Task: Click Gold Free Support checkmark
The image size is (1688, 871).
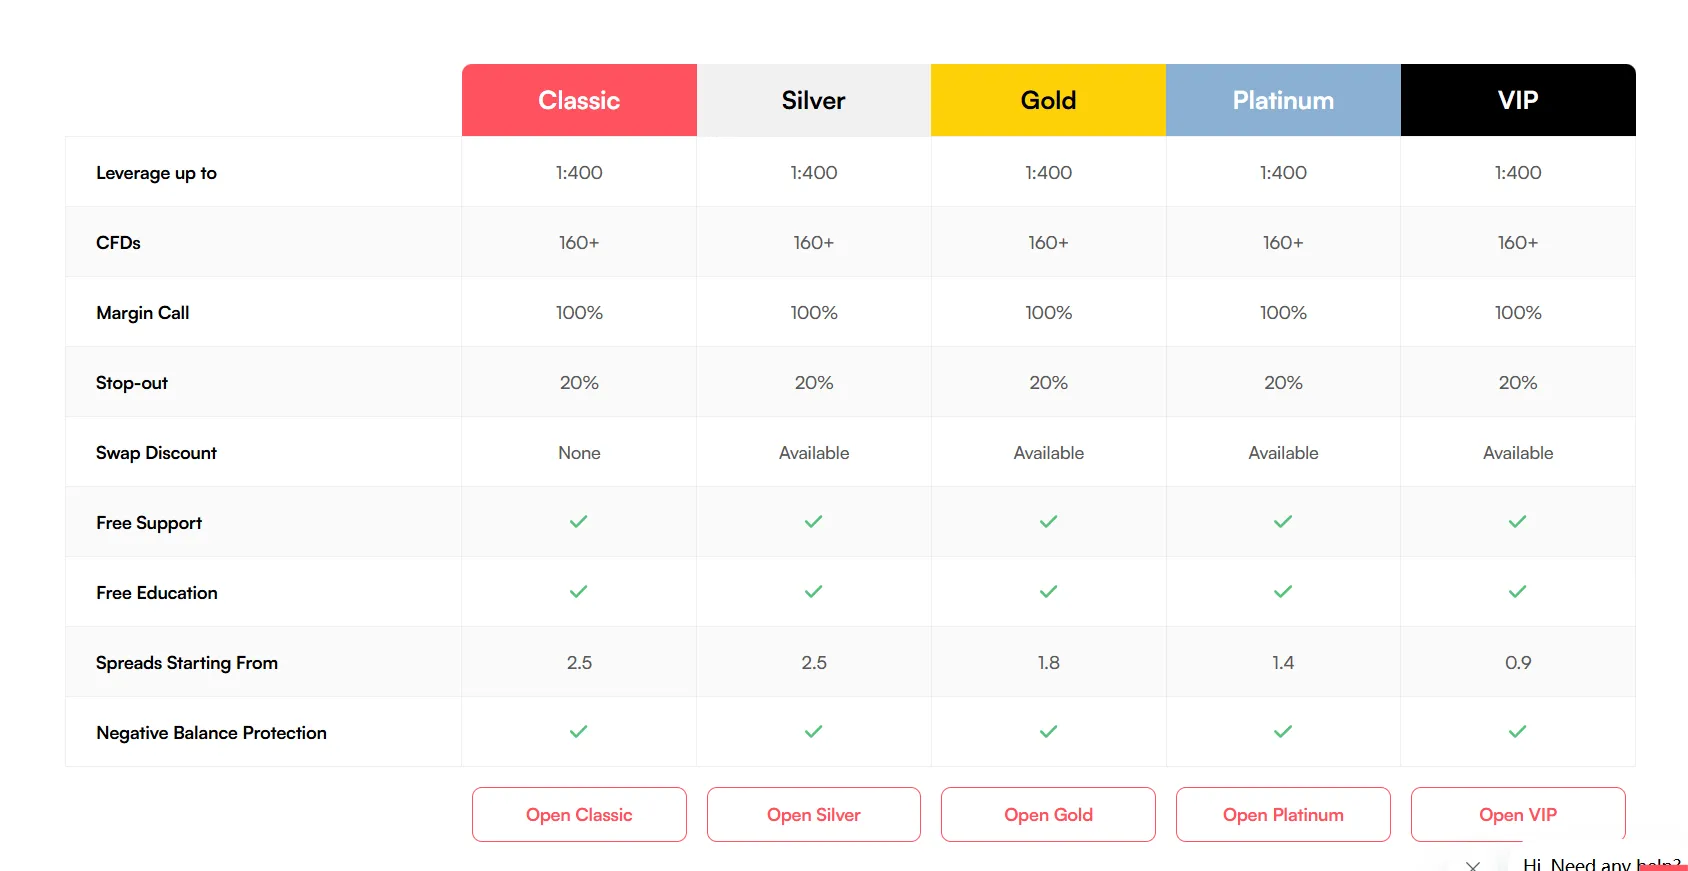Action: click(x=1048, y=522)
